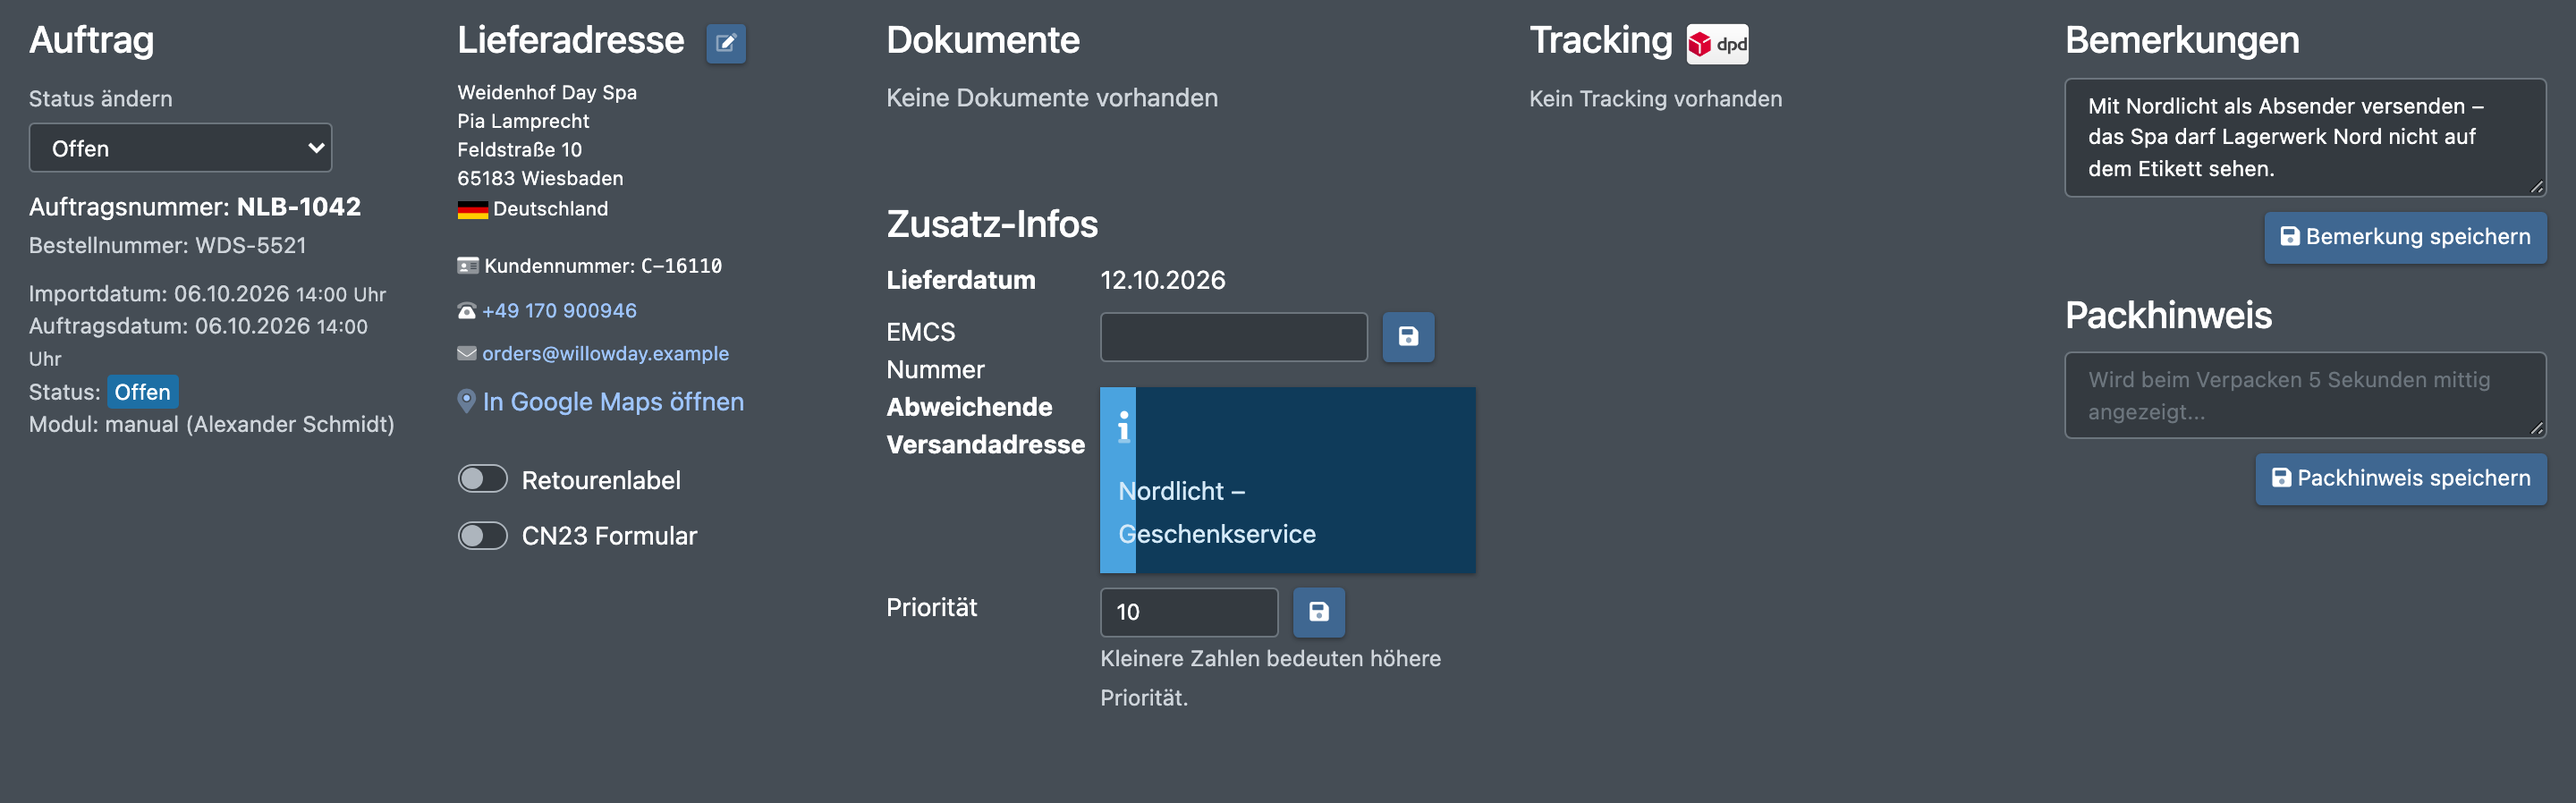2576x803 pixels.
Task: Click Packhinweis speichern button
Action: (2400, 479)
